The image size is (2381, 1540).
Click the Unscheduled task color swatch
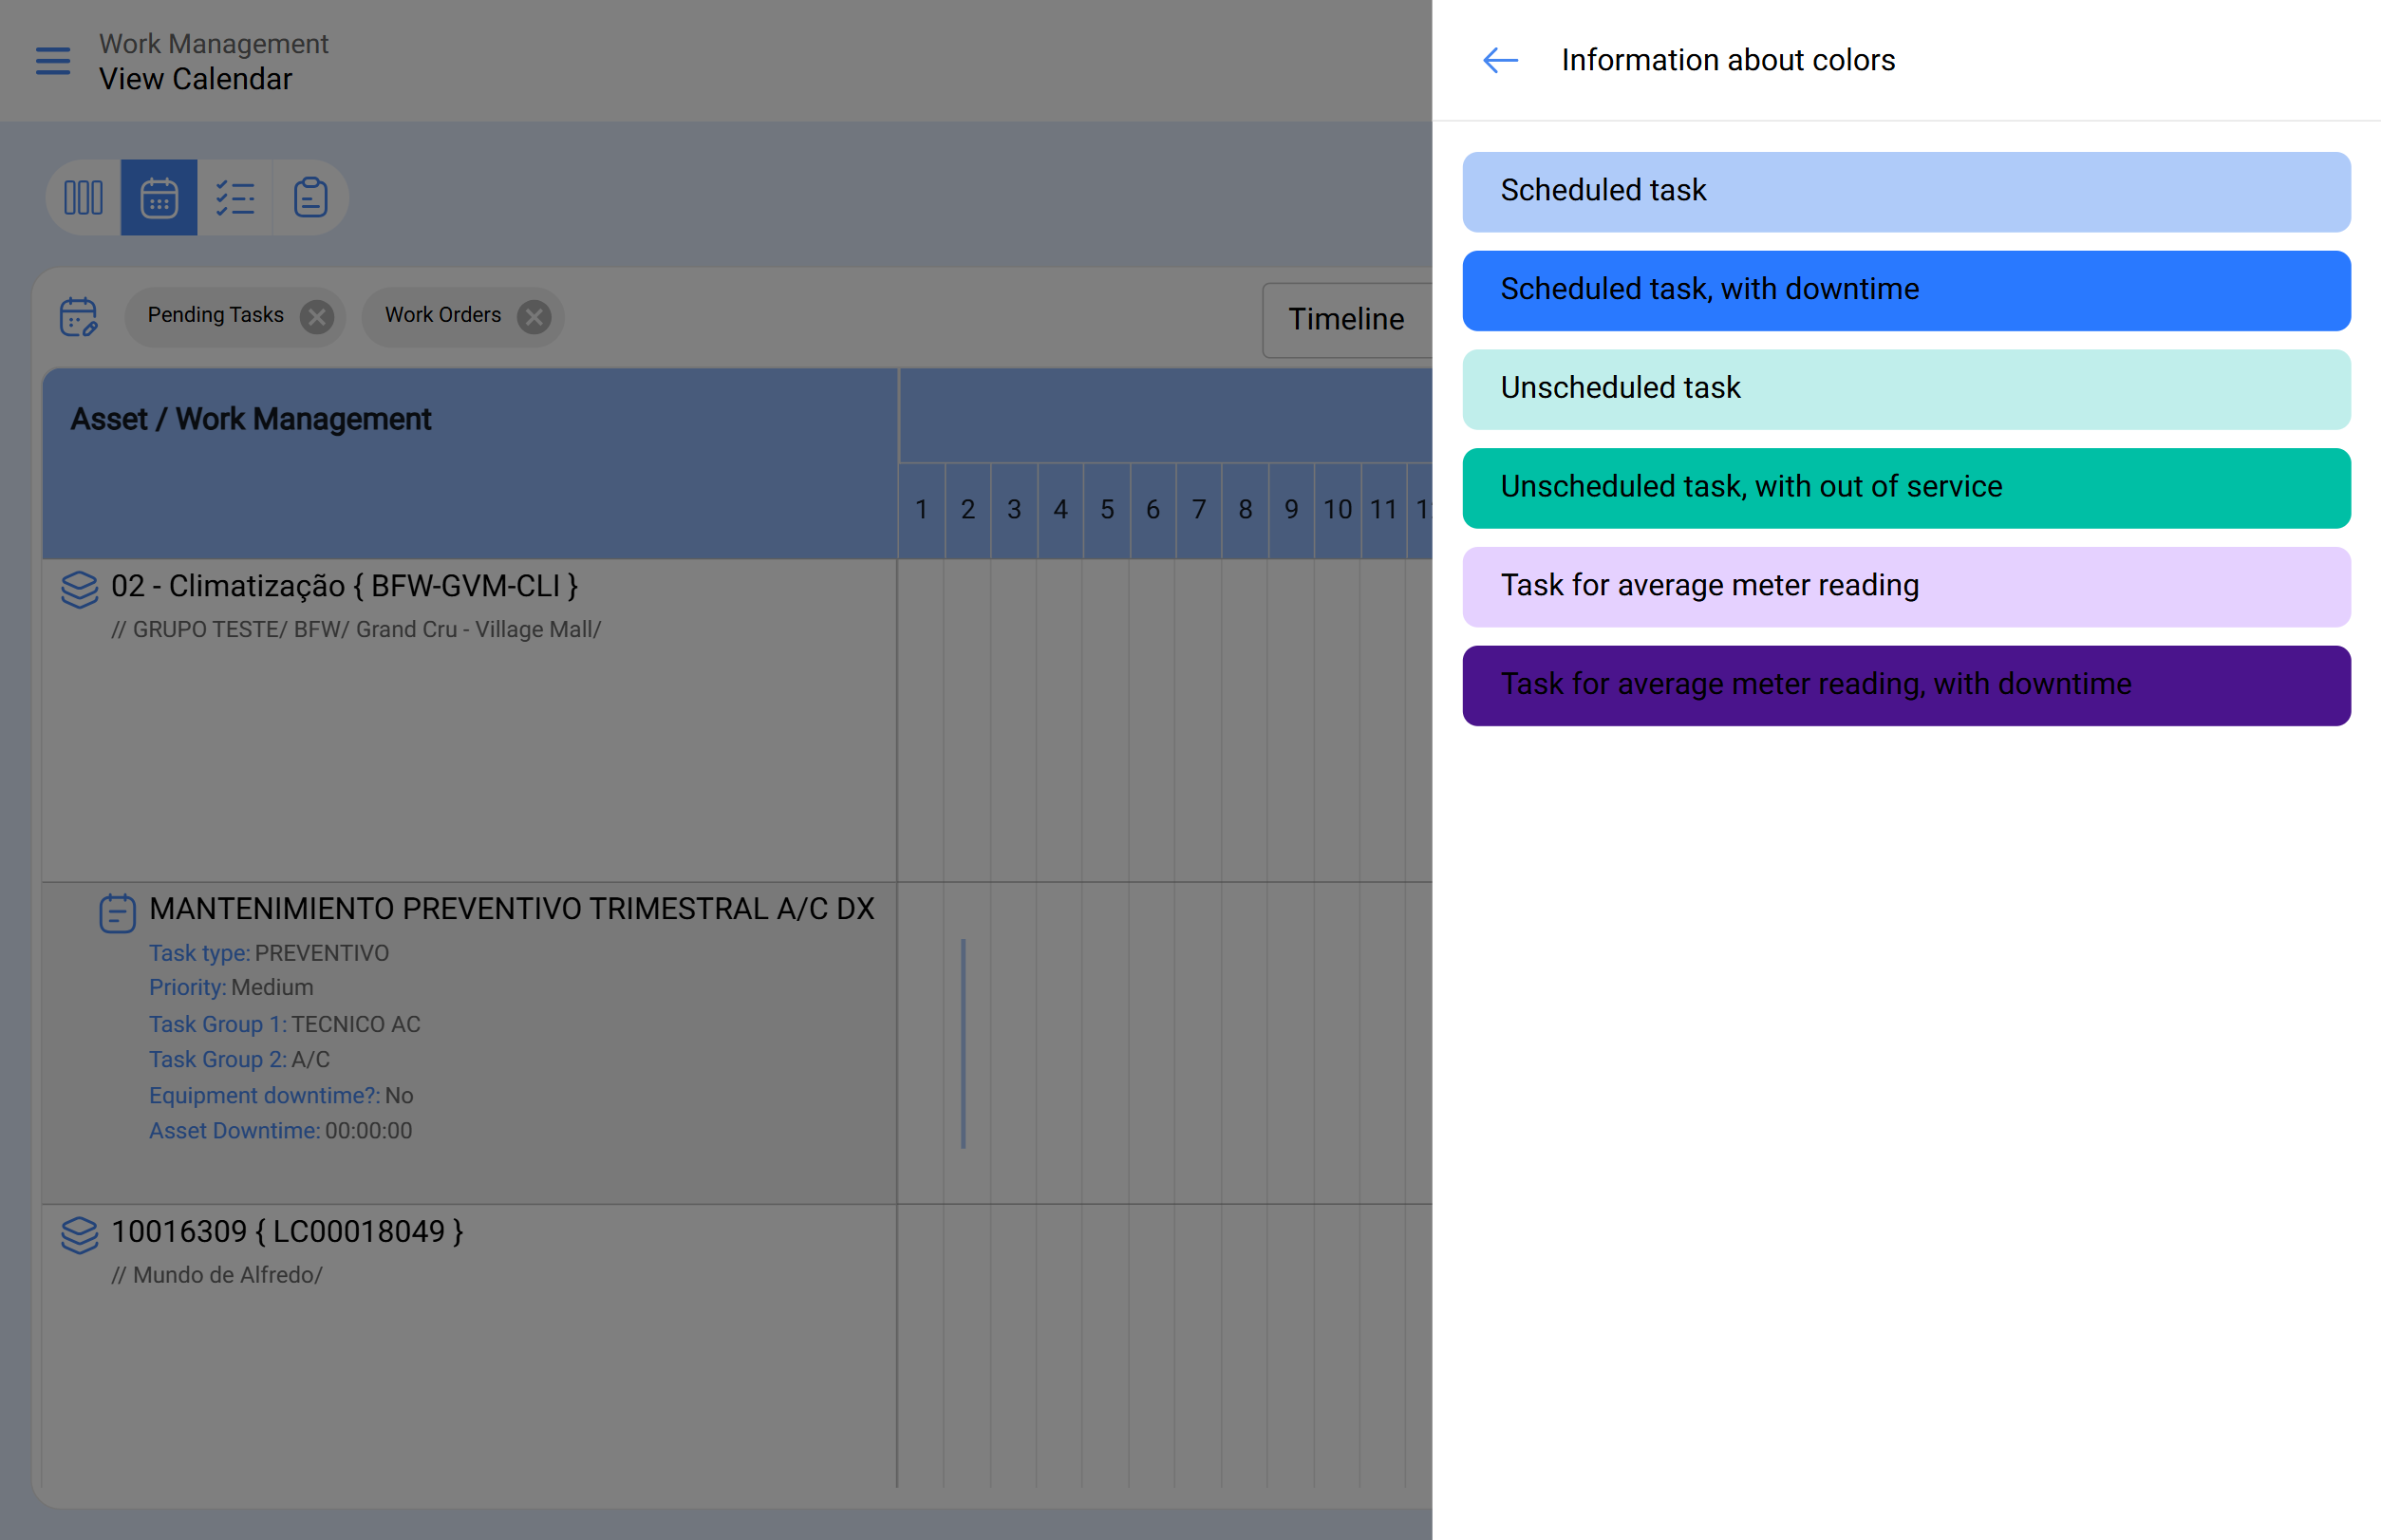(x=1906, y=389)
